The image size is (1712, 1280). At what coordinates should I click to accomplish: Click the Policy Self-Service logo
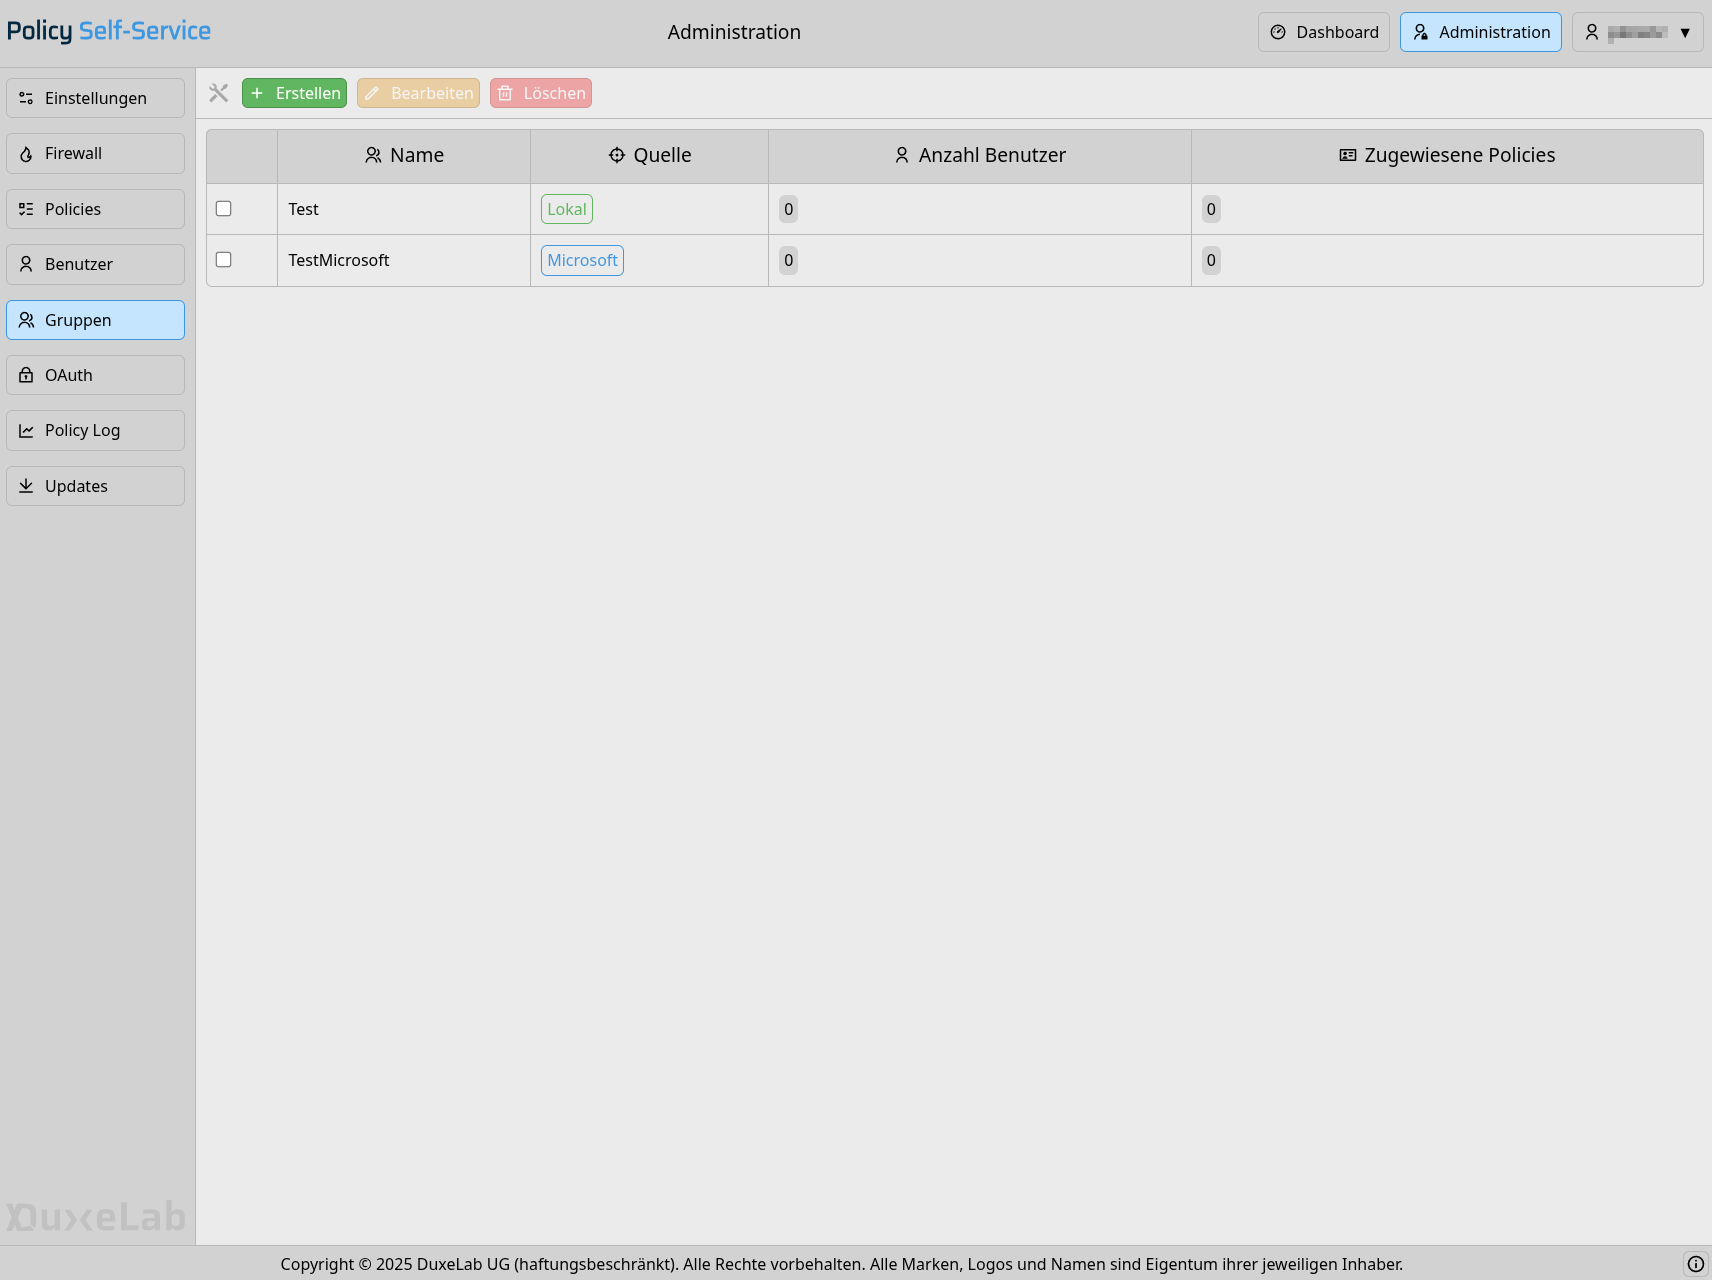click(x=109, y=31)
